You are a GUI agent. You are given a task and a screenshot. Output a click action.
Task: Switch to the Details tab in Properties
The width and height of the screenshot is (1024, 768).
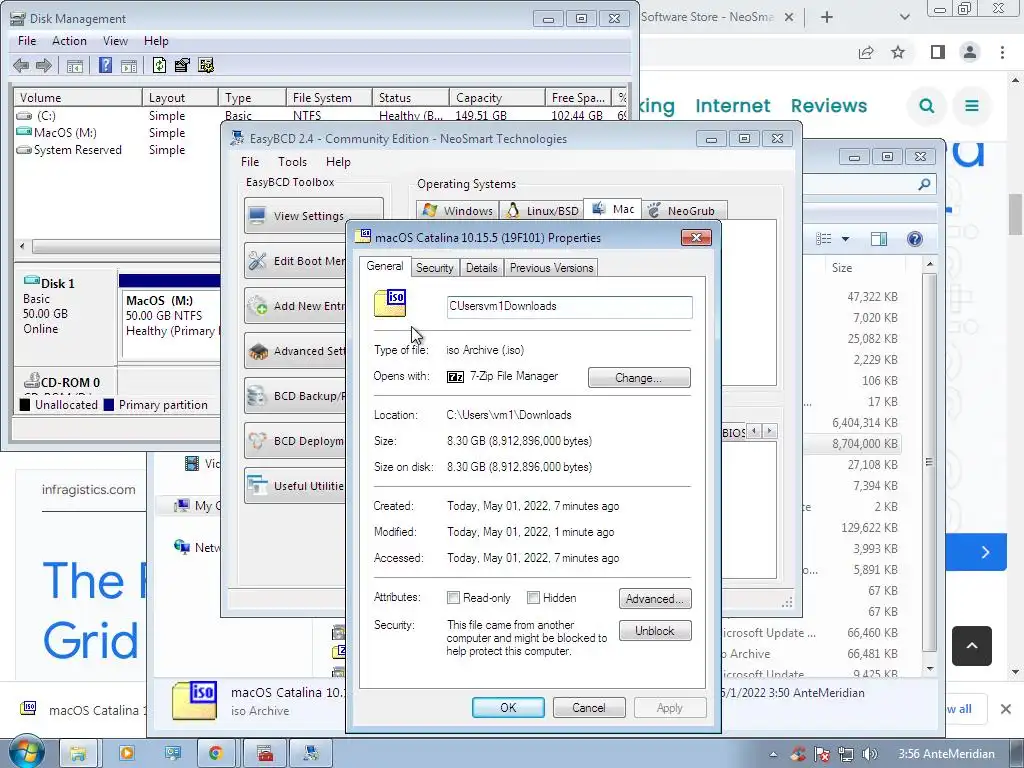[481, 268]
